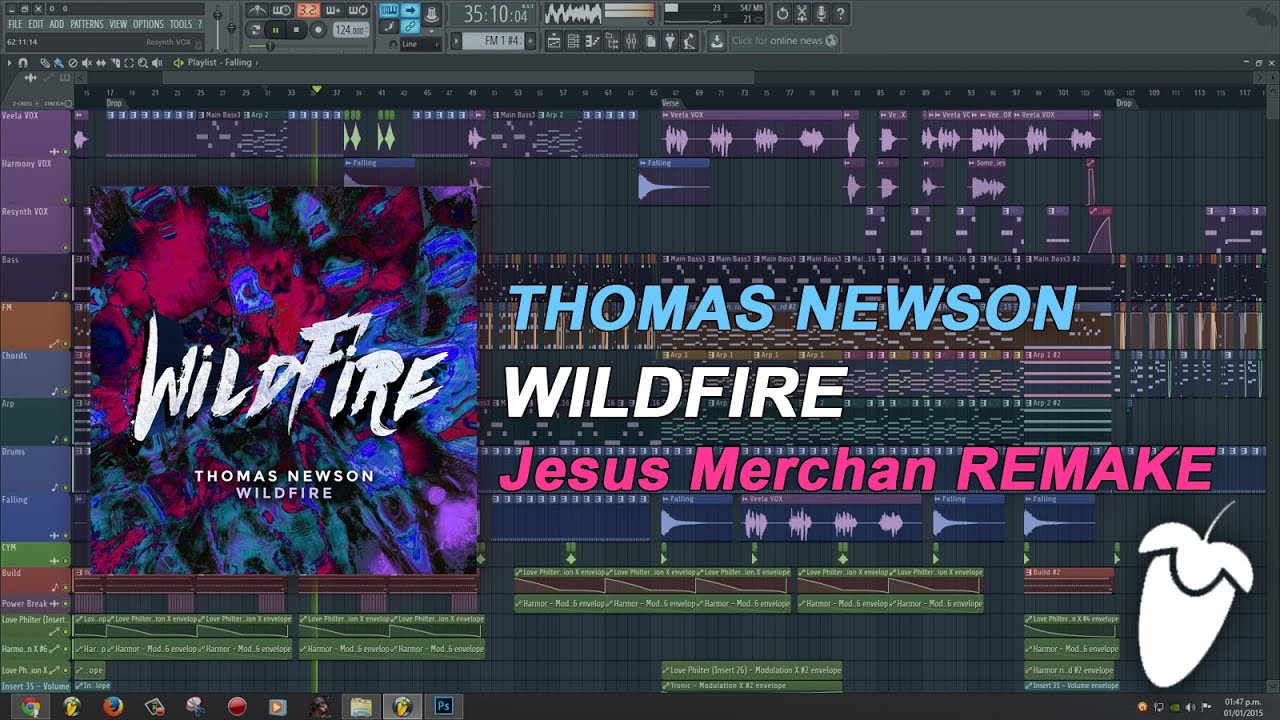This screenshot has height=720, width=1280.
Task: Stop playback with the stop button
Action: coord(296,30)
